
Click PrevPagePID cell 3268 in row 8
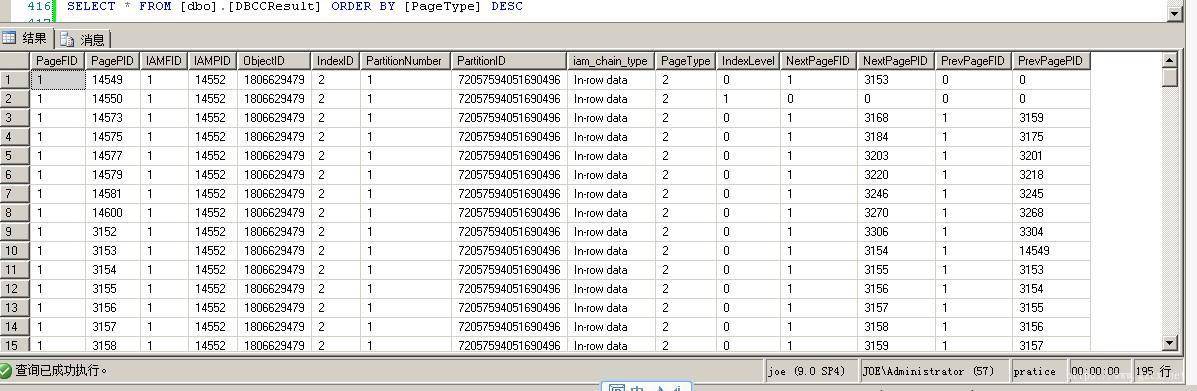tap(1051, 212)
